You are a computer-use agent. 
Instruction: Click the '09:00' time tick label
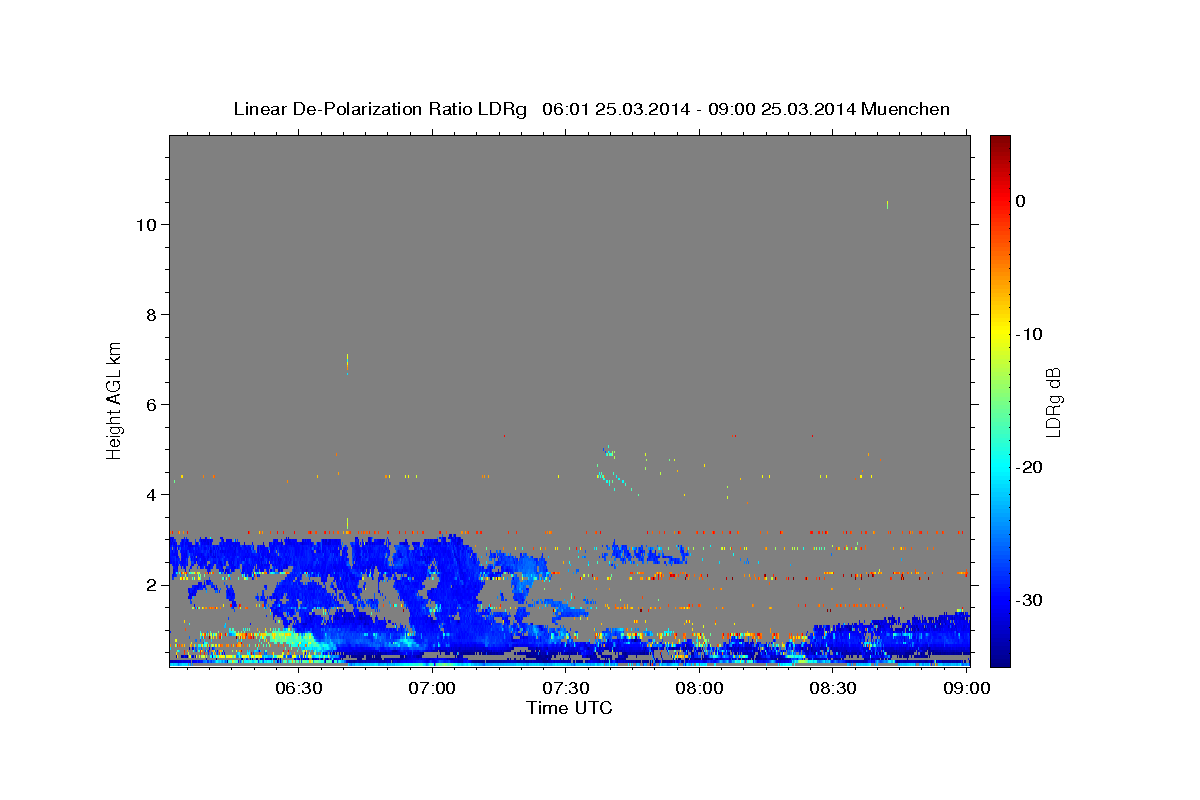pos(965,688)
